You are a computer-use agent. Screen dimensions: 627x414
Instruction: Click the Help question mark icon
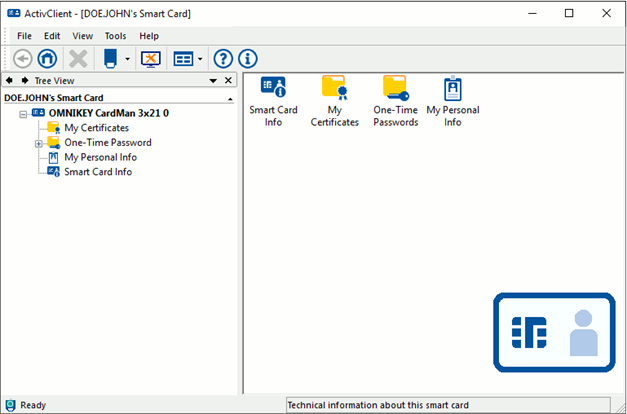223,59
